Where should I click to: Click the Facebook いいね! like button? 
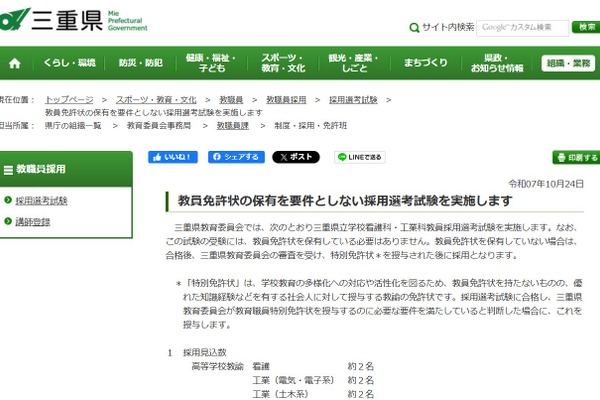(173, 157)
